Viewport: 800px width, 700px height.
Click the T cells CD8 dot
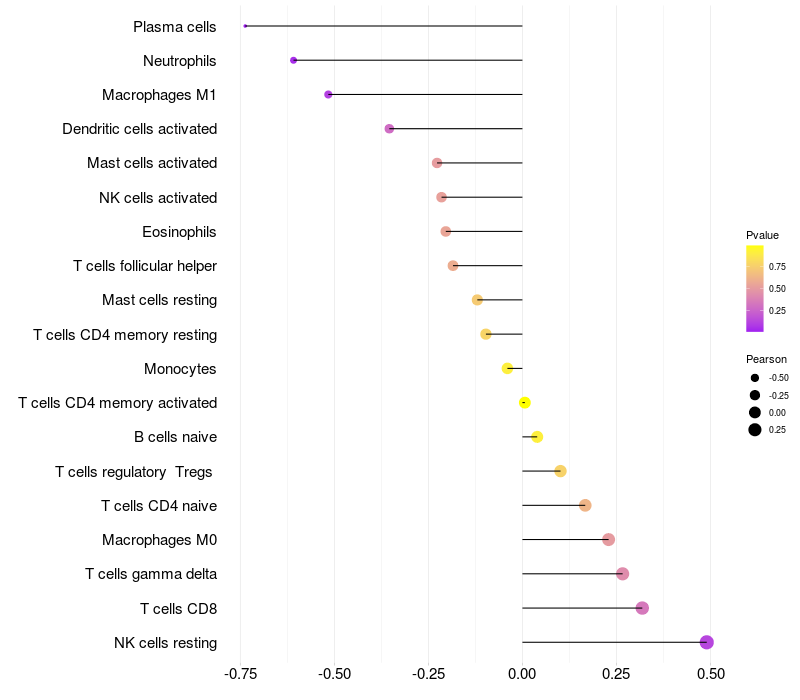pyautogui.click(x=642, y=608)
